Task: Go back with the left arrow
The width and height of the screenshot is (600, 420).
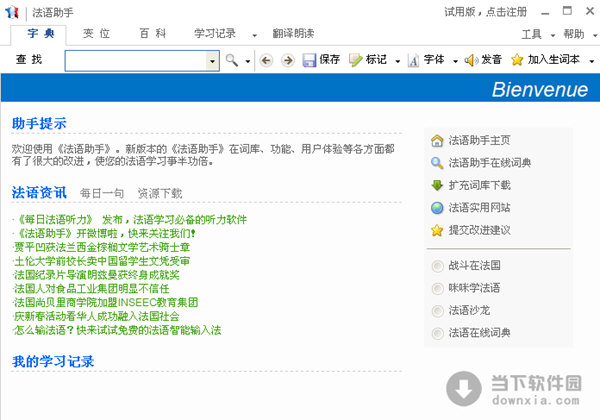Action: [266, 60]
